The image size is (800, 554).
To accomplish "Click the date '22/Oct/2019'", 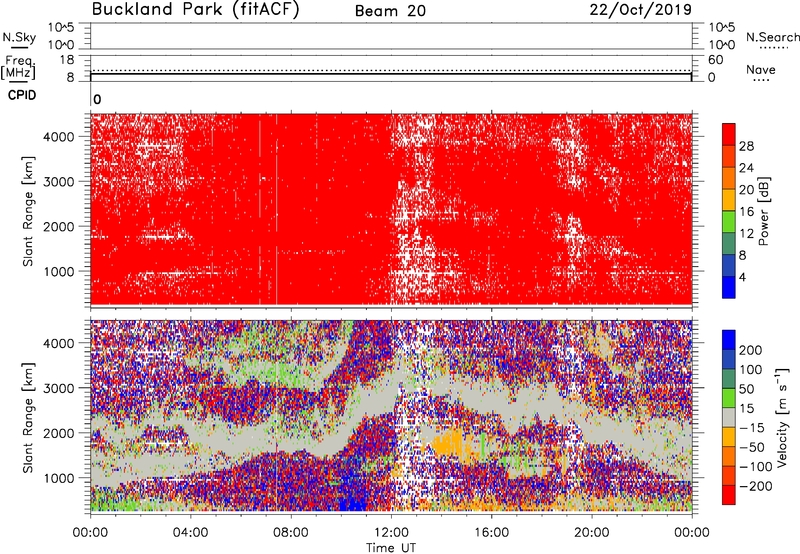I will (641, 10).
